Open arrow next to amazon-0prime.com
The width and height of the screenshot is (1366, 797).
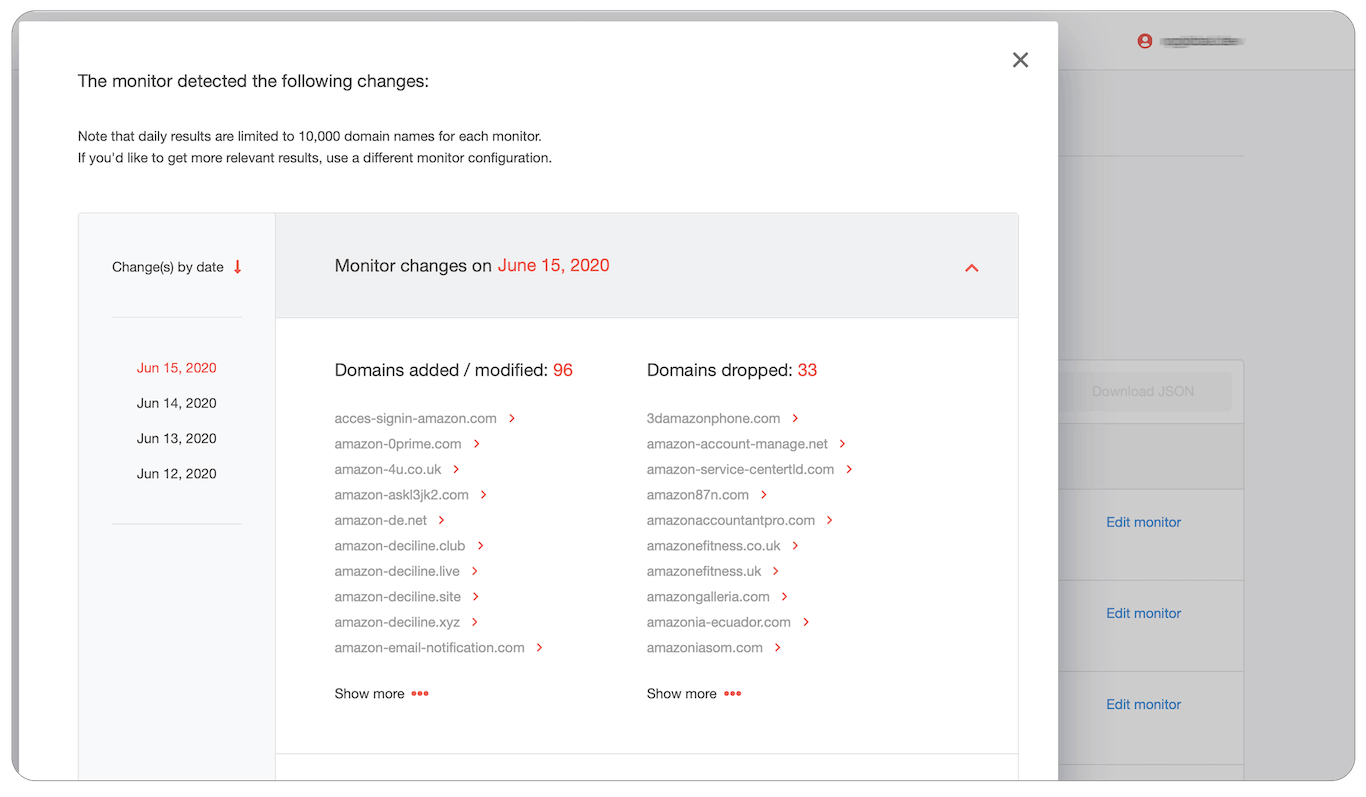click(477, 444)
